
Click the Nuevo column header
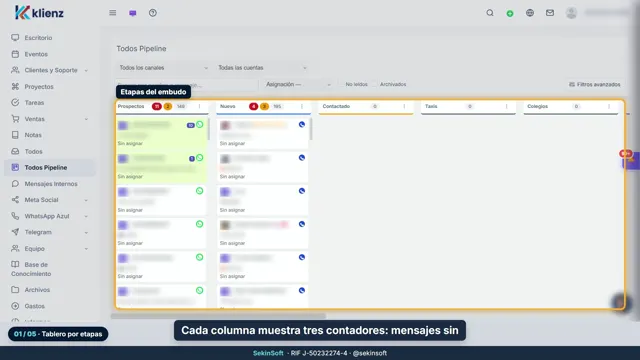coord(228,106)
